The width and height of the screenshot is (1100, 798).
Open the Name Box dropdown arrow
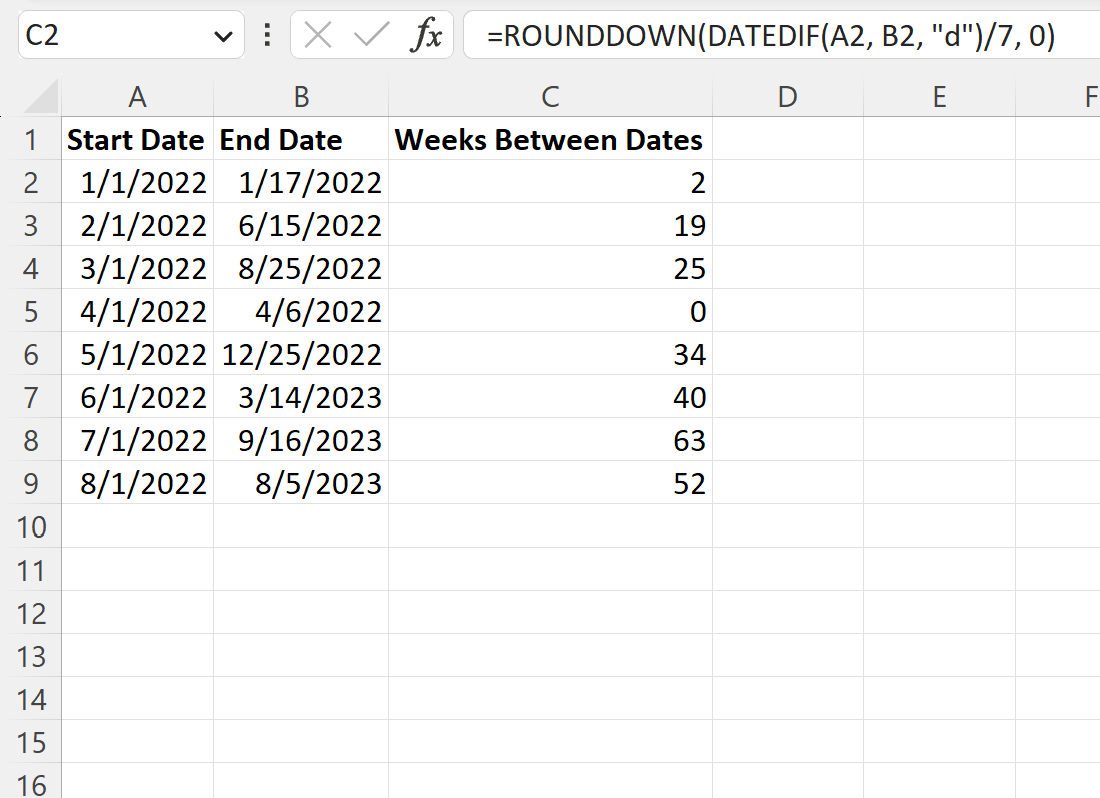225,33
